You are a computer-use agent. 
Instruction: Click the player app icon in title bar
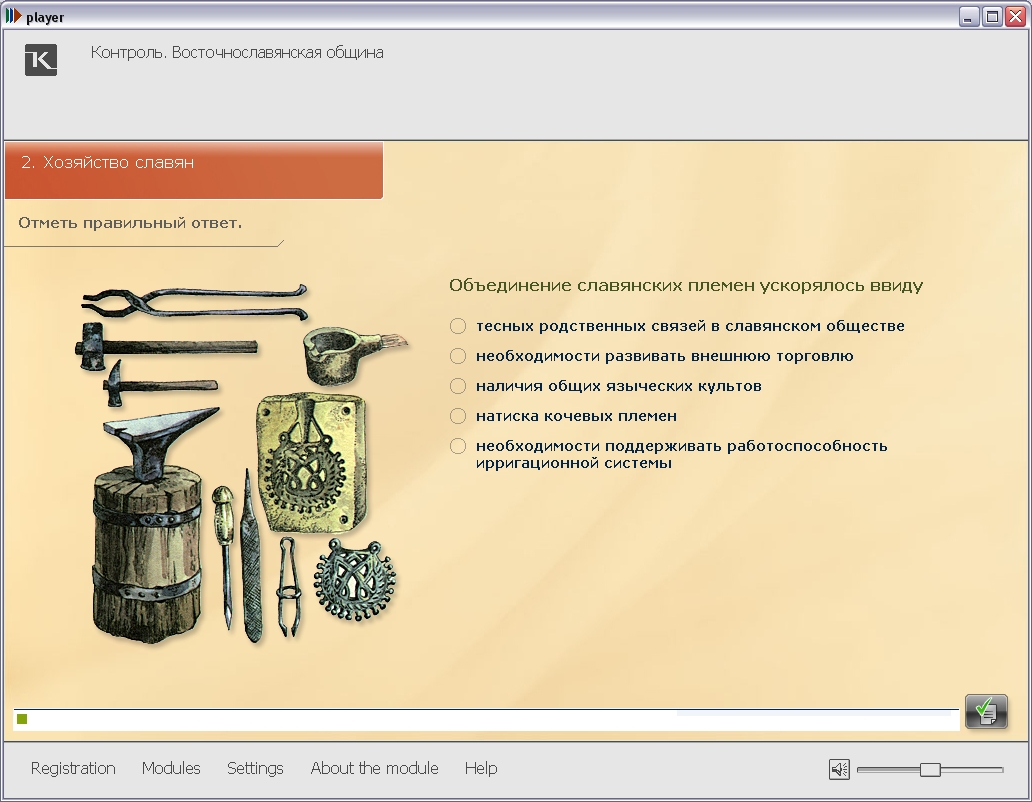pyautogui.click(x=13, y=16)
